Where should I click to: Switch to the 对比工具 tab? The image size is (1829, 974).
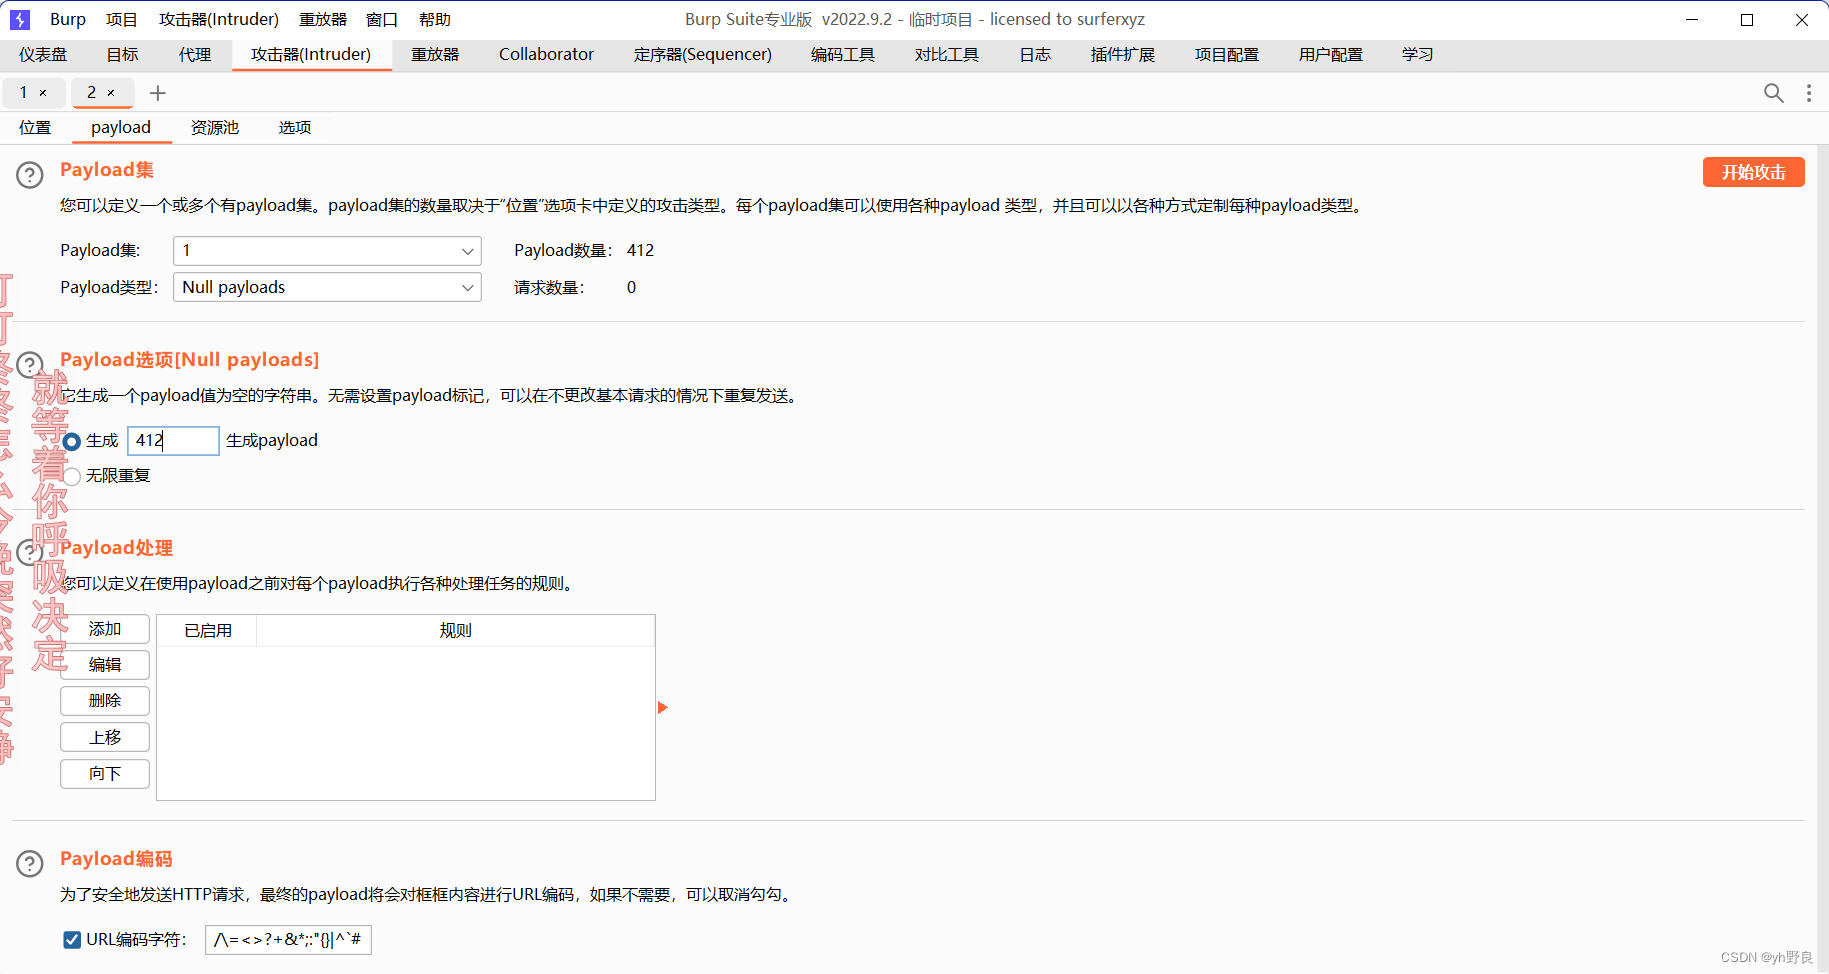click(947, 55)
